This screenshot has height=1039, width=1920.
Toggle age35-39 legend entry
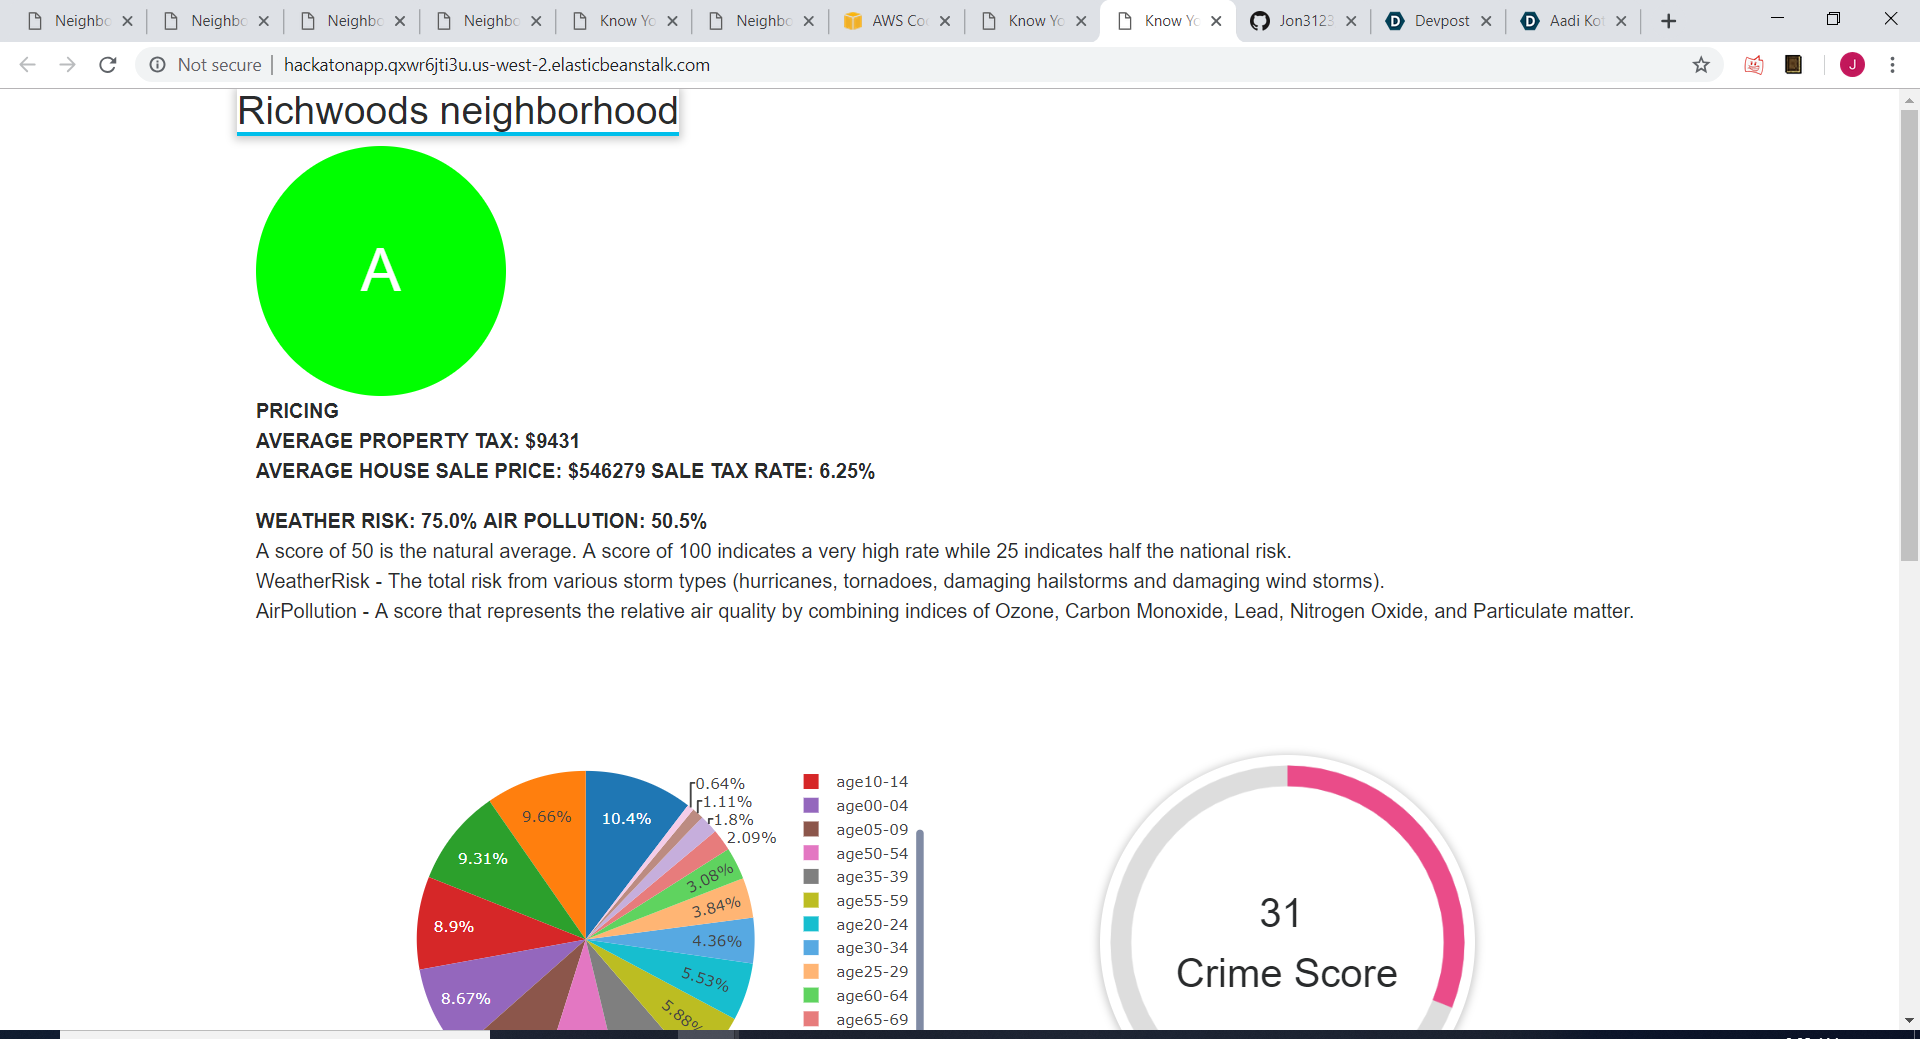856,877
